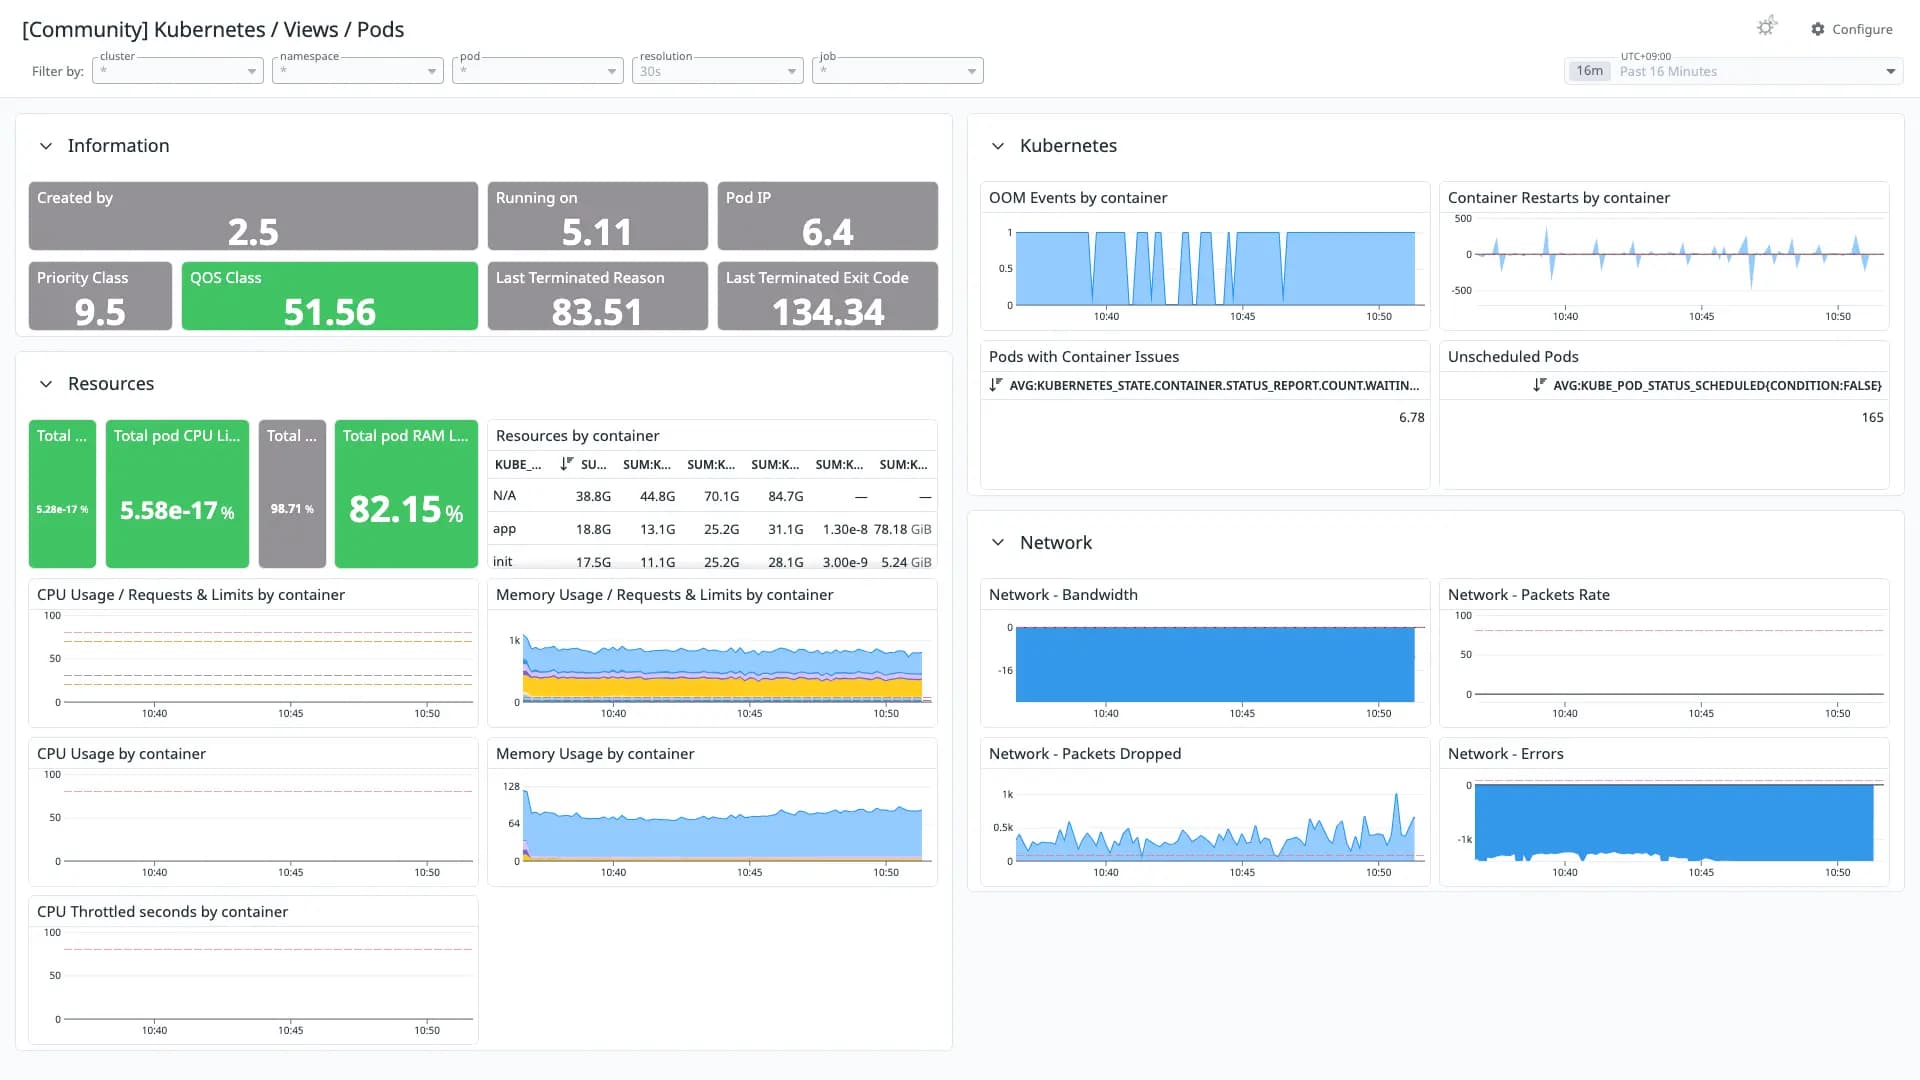Collapse the Network section
Screen dimensions: 1920x1080
tap(998, 543)
